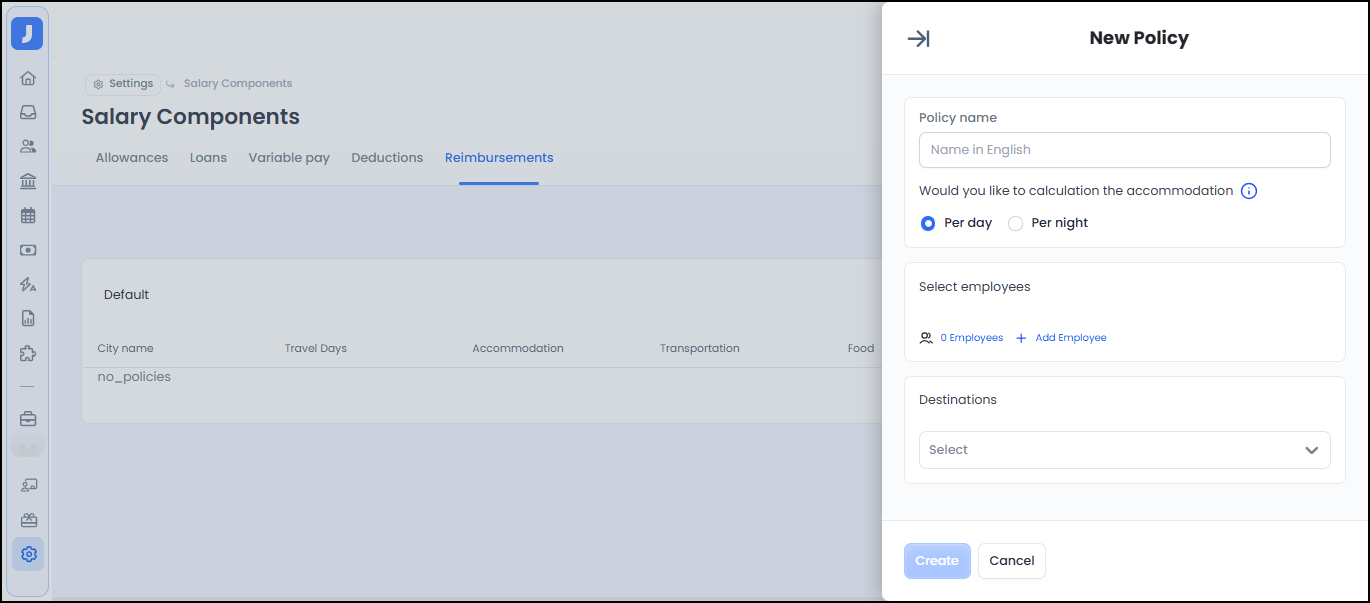Open the reports chart icon in sidebar
The height and width of the screenshot is (603, 1370).
[28, 319]
